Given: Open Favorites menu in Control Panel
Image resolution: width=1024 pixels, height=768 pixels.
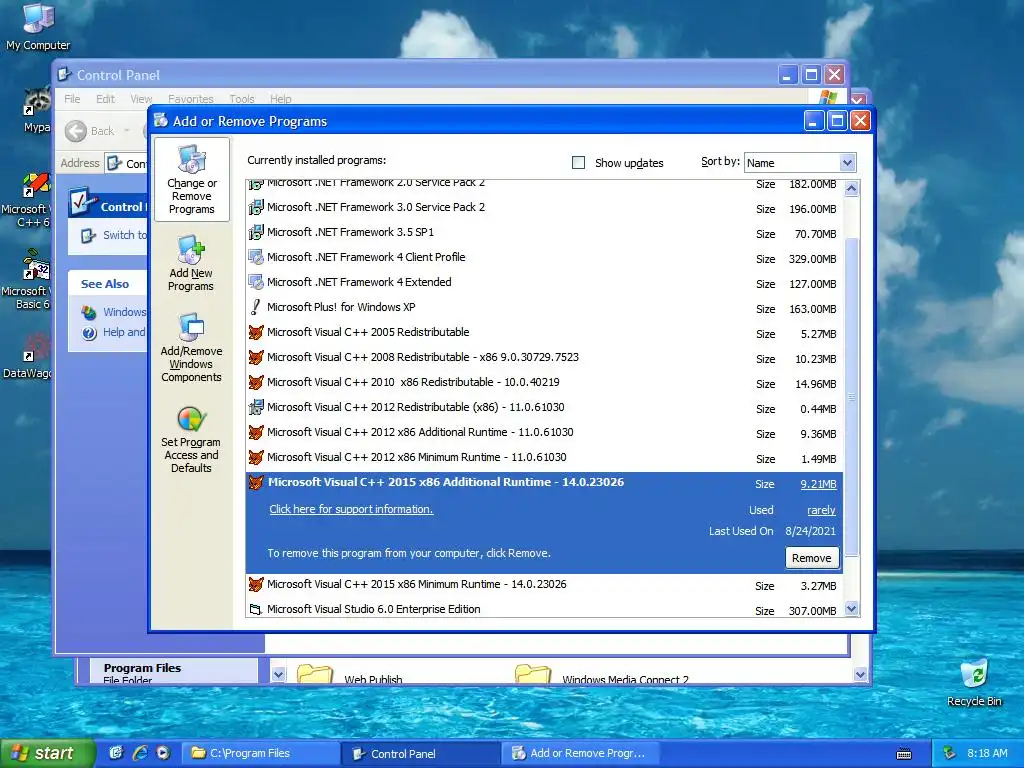Looking at the screenshot, I should [x=191, y=99].
